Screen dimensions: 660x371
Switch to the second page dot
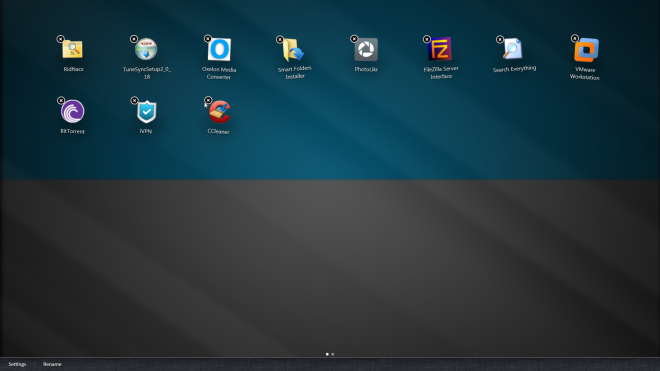[333, 354]
